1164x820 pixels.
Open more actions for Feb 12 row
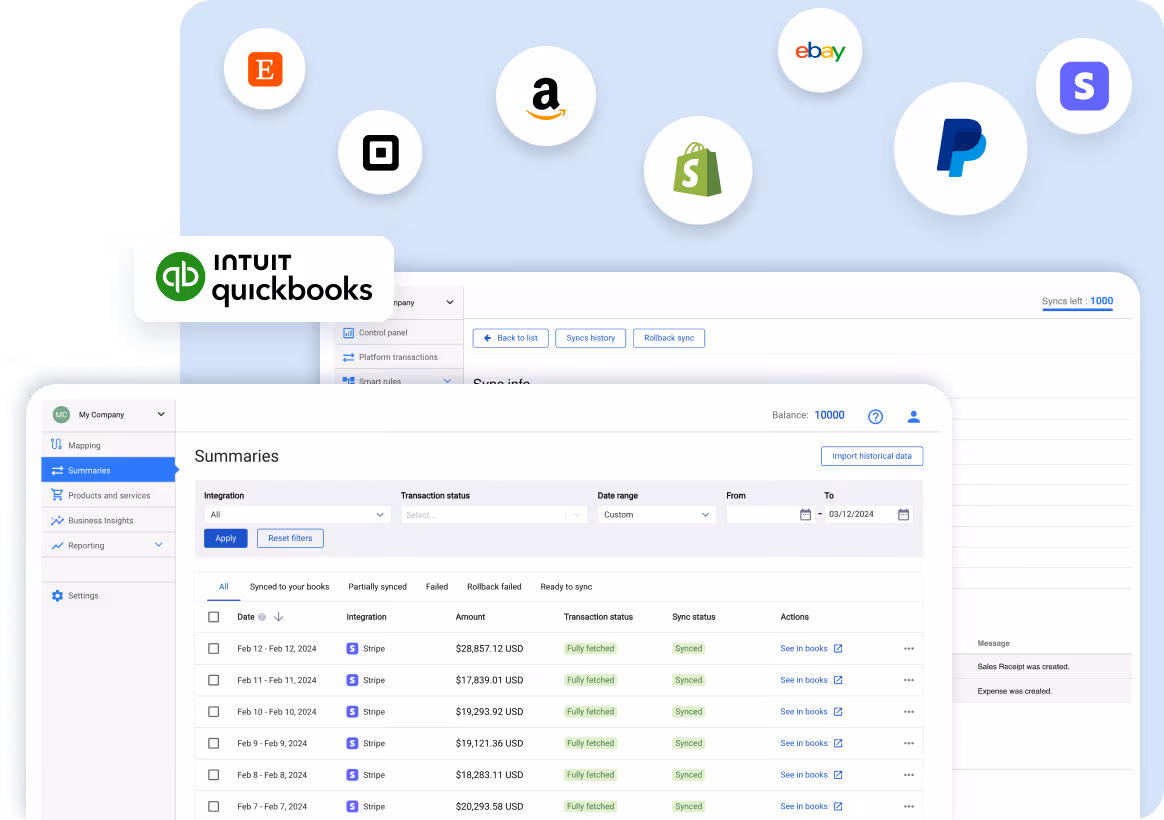[909, 649]
